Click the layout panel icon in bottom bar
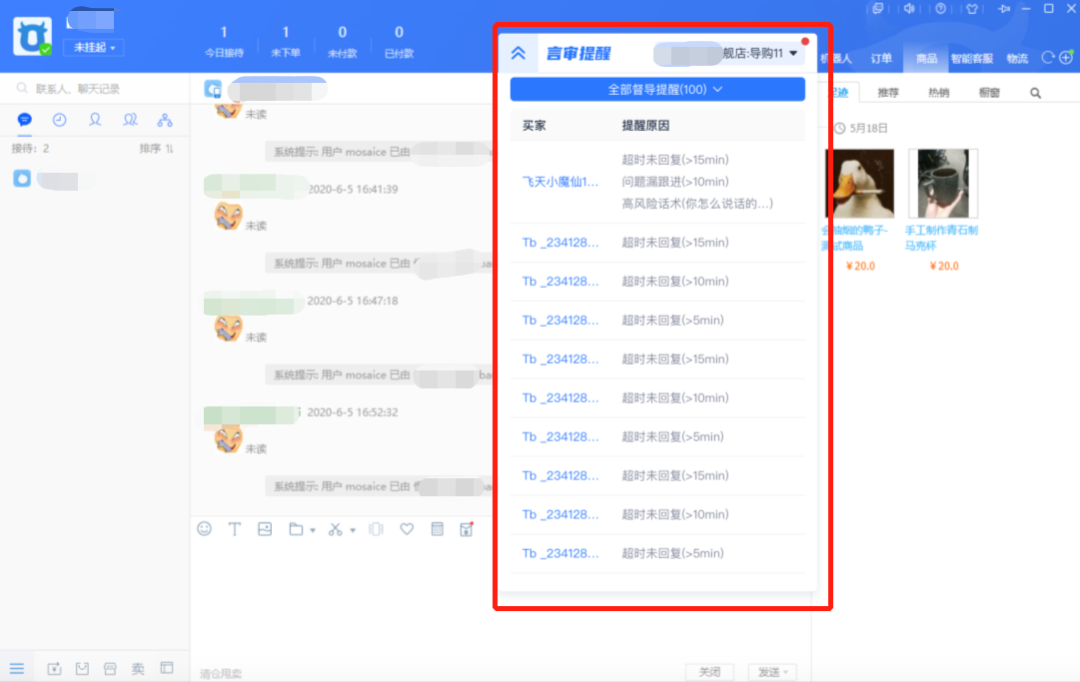 167,668
